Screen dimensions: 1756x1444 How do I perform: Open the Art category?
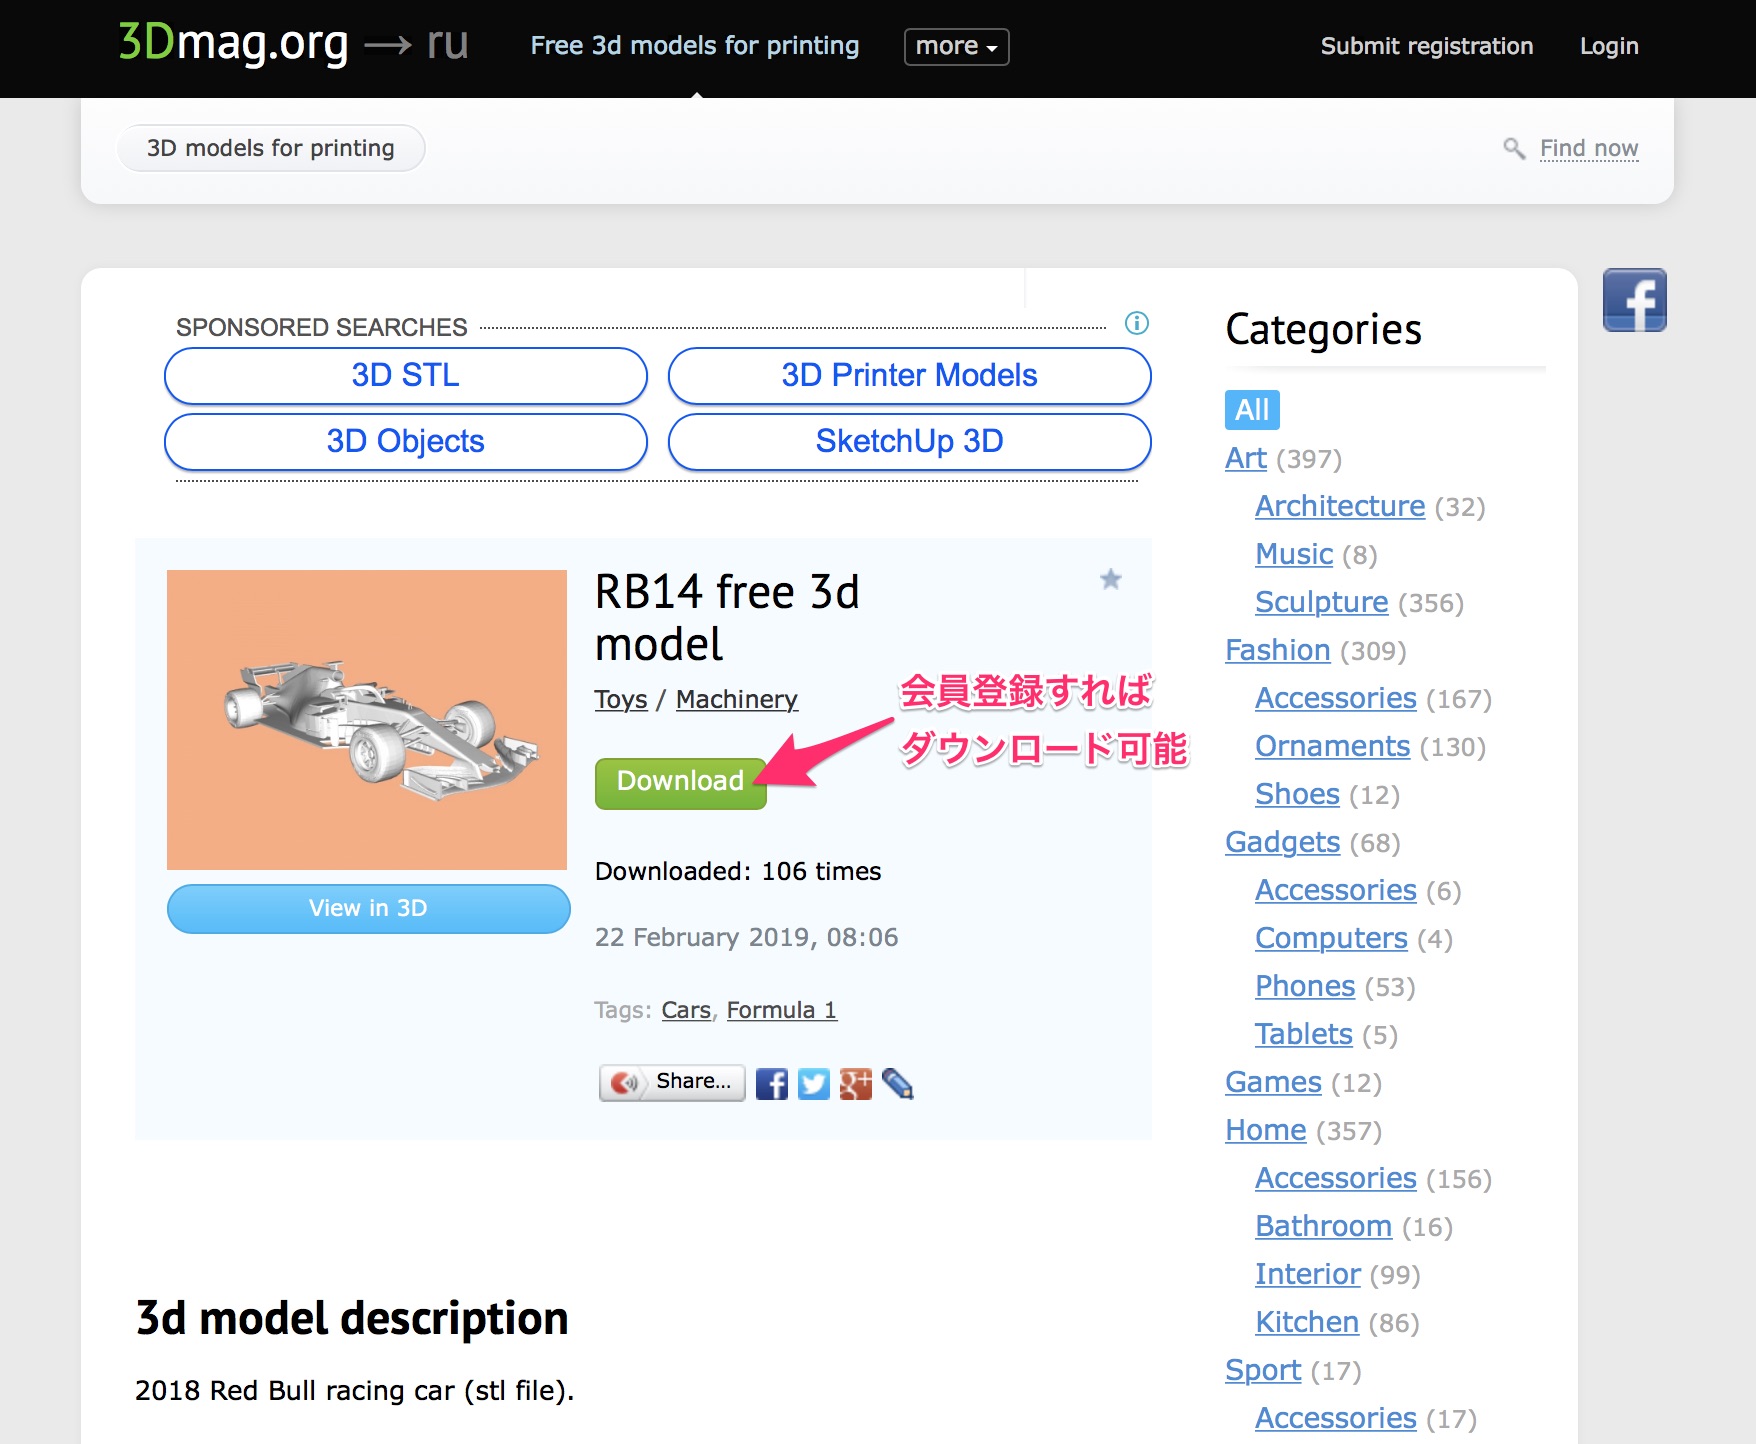1246,458
